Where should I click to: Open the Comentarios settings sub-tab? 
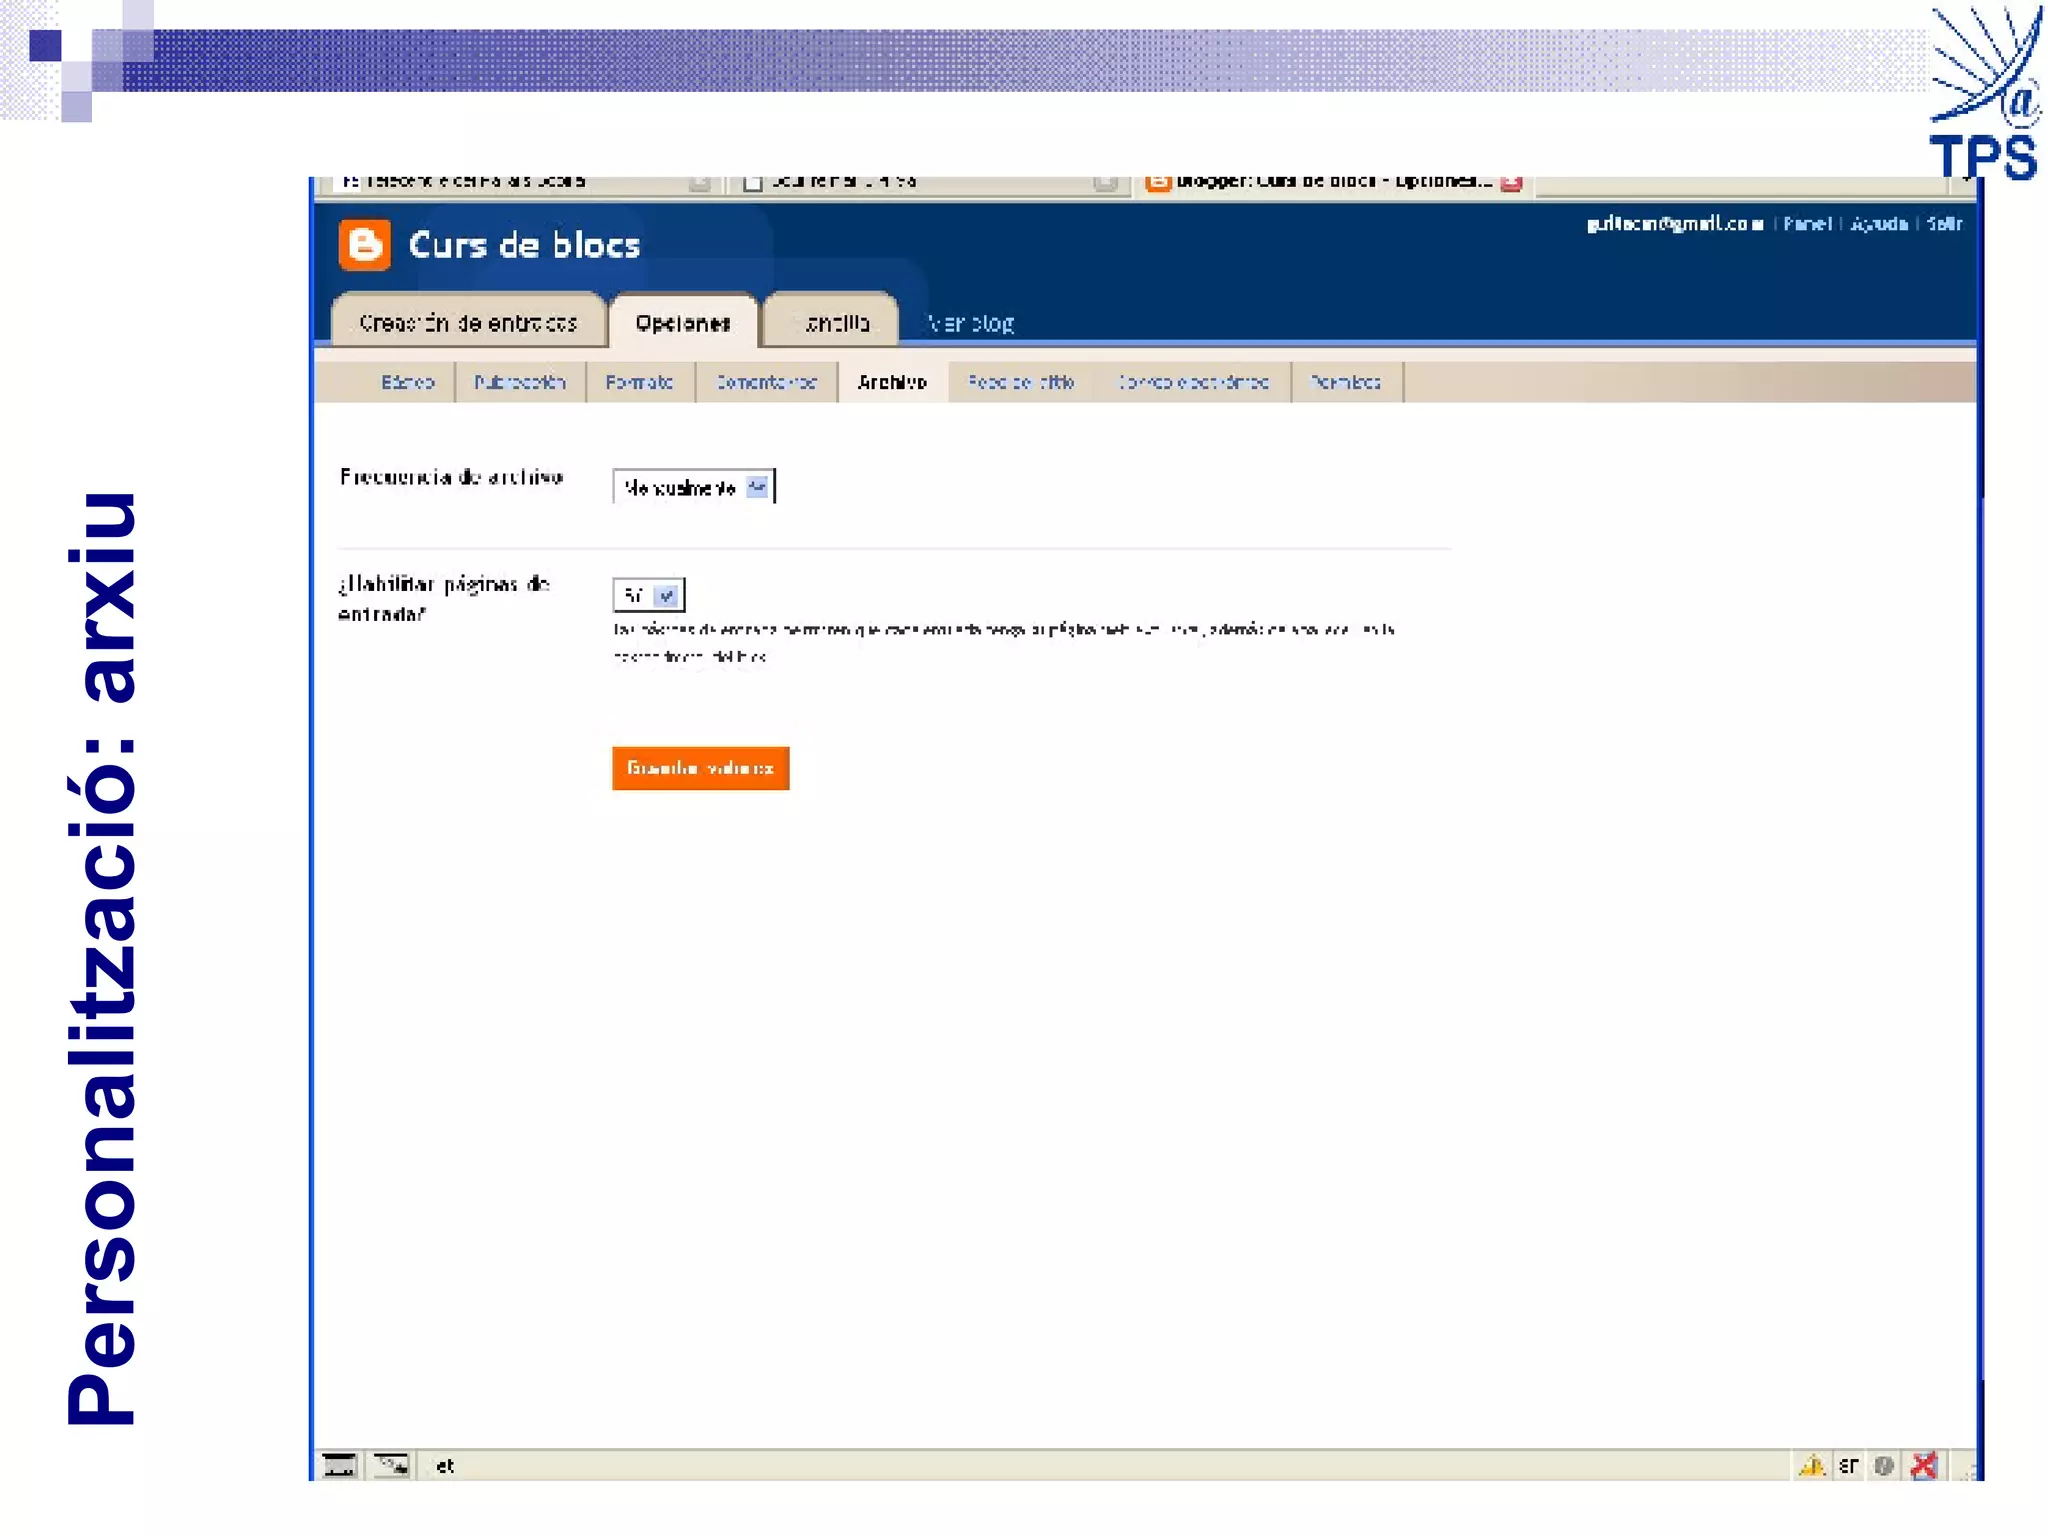766,382
